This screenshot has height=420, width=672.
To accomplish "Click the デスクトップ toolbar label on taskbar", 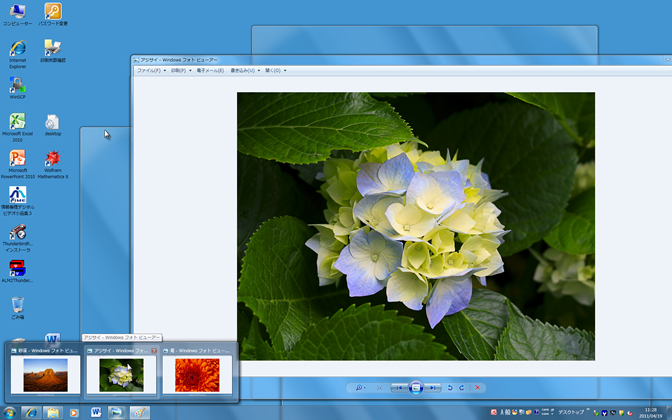I will pos(571,412).
